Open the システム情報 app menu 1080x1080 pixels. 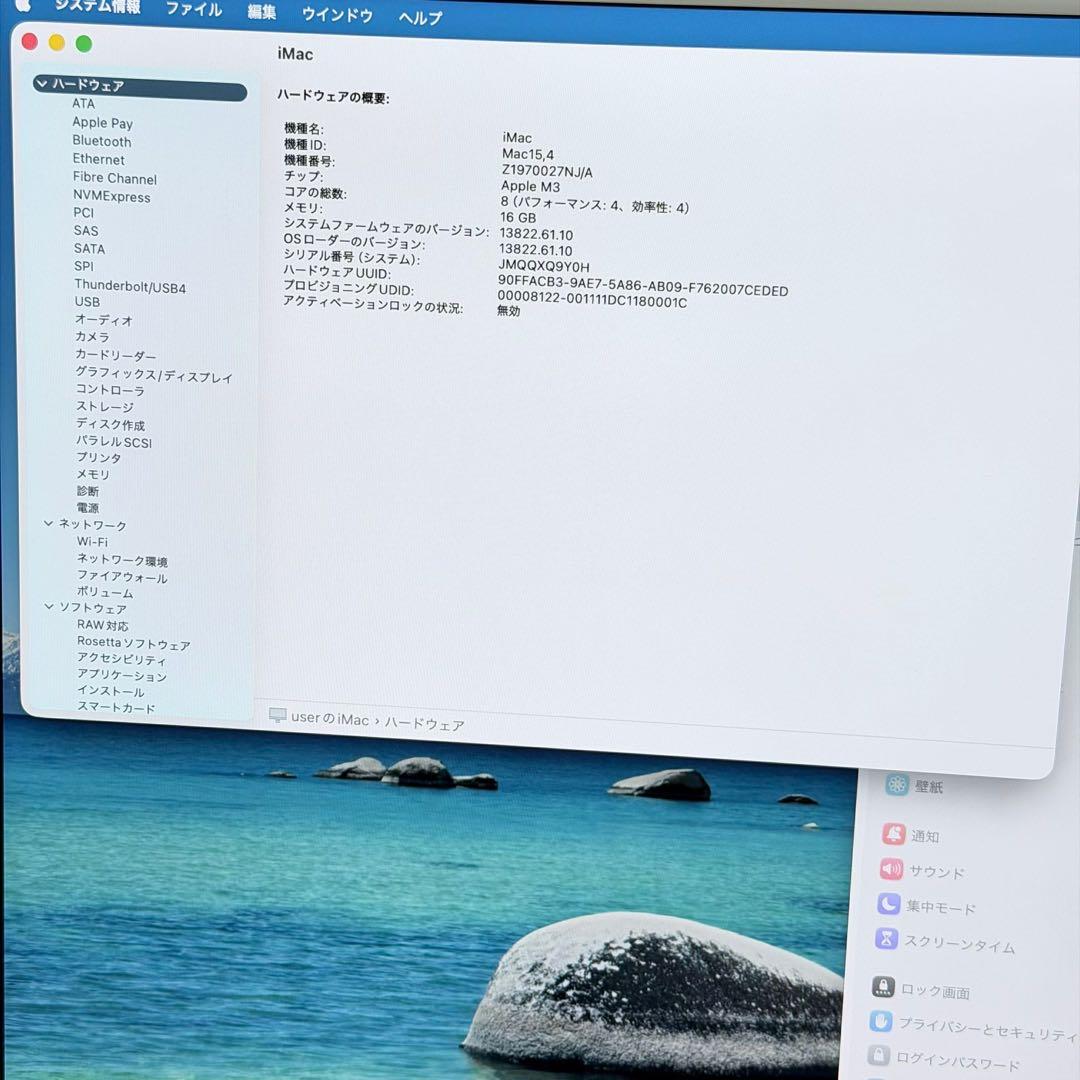coord(97,6)
